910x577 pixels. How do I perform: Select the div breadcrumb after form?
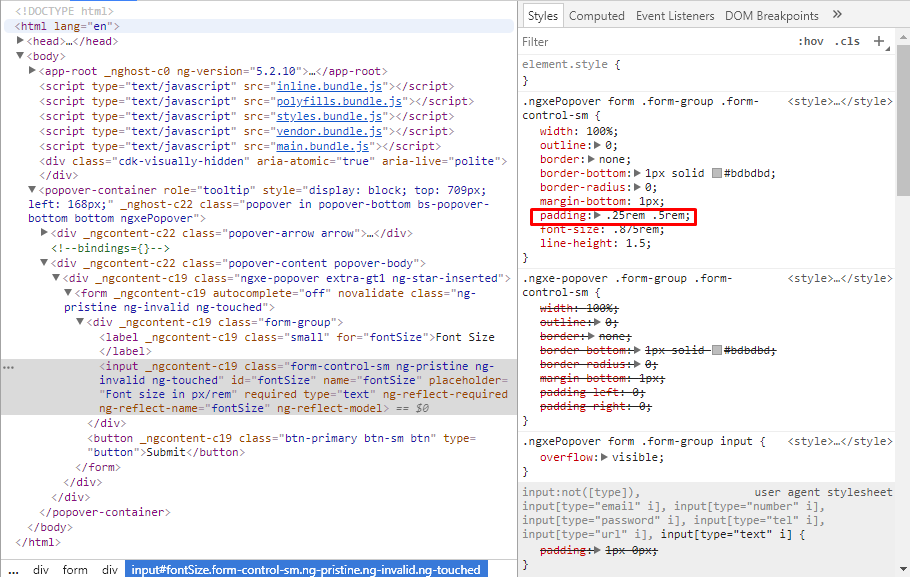[x=110, y=570]
